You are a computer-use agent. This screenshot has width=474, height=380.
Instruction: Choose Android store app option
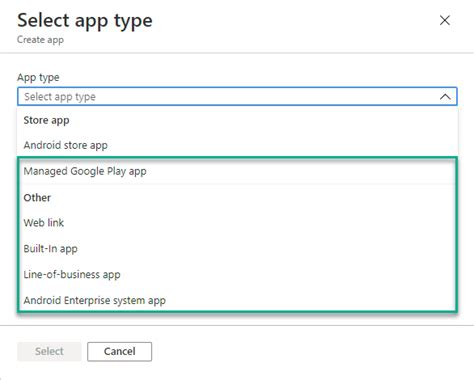pyautogui.click(x=237, y=145)
